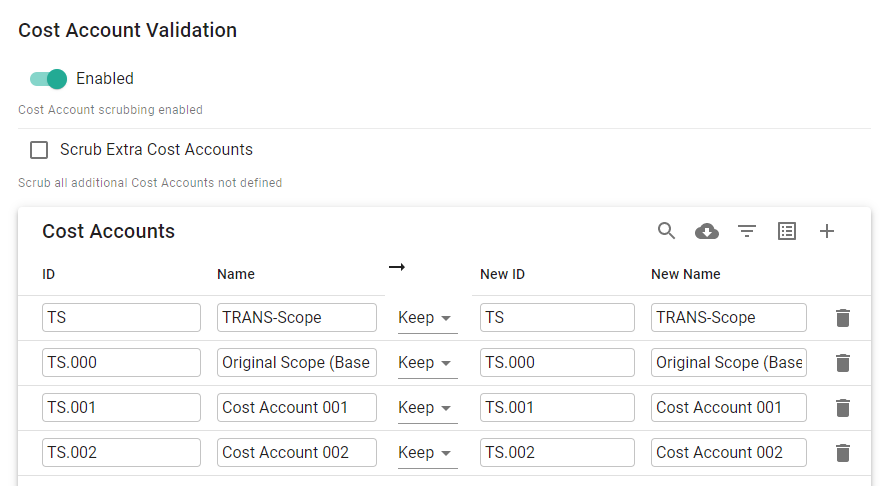Click the ID field containing TS

coord(121,318)
